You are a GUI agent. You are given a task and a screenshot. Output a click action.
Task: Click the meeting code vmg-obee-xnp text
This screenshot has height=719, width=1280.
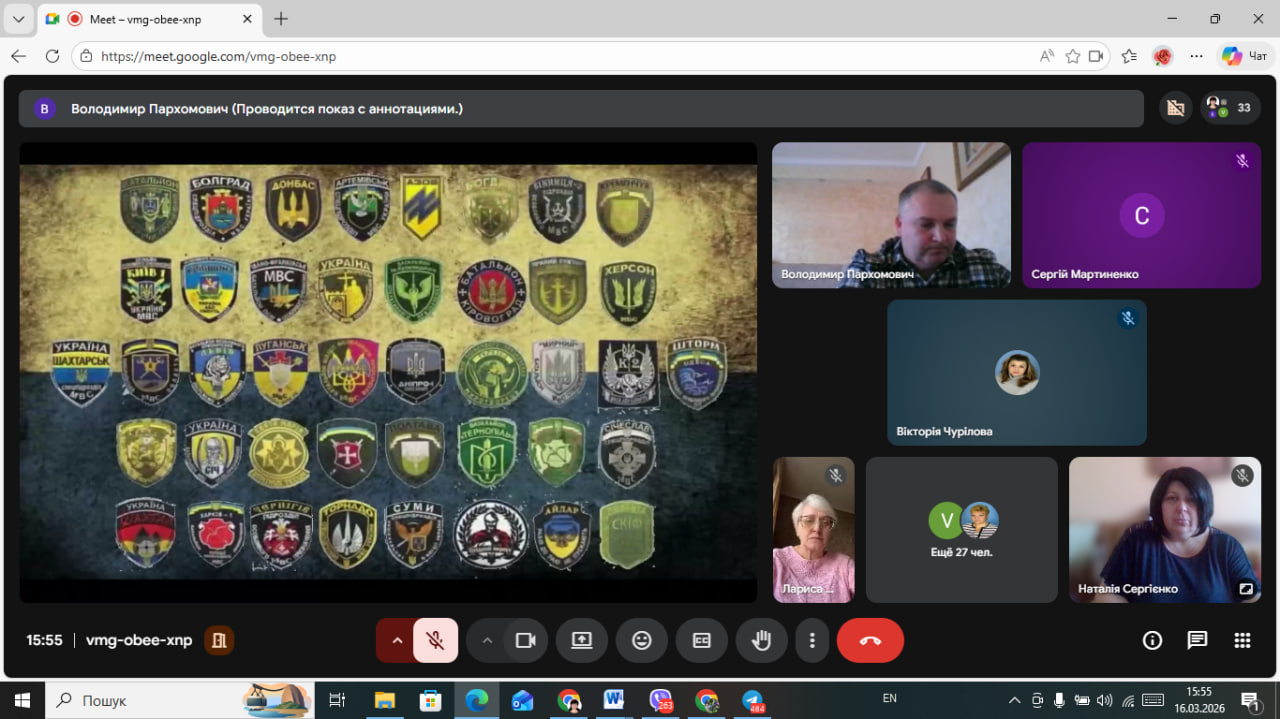click(x=139, y=640)
